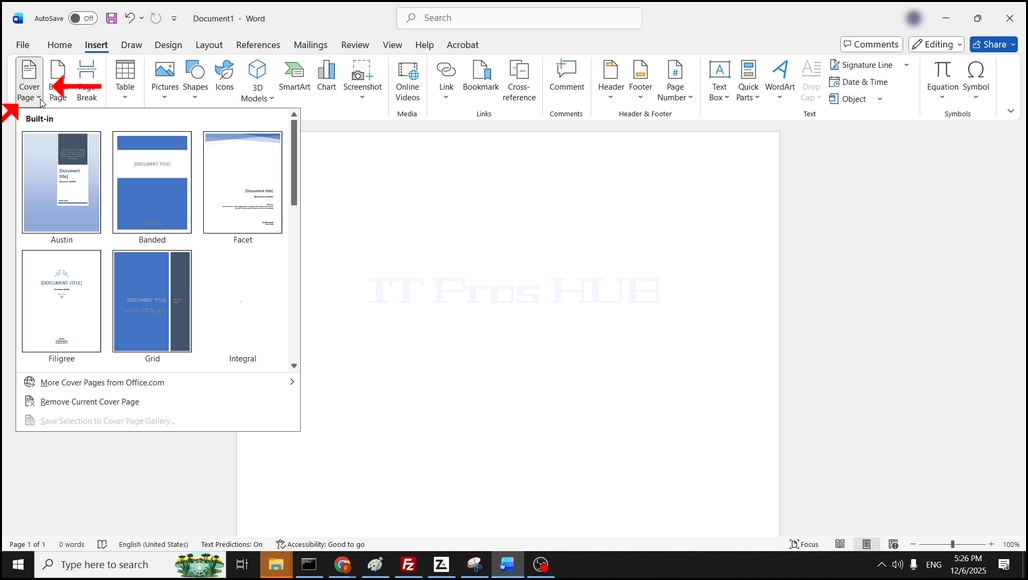Open FileZilla from the taskbar
1028x580 pixels.
[408, 564]
